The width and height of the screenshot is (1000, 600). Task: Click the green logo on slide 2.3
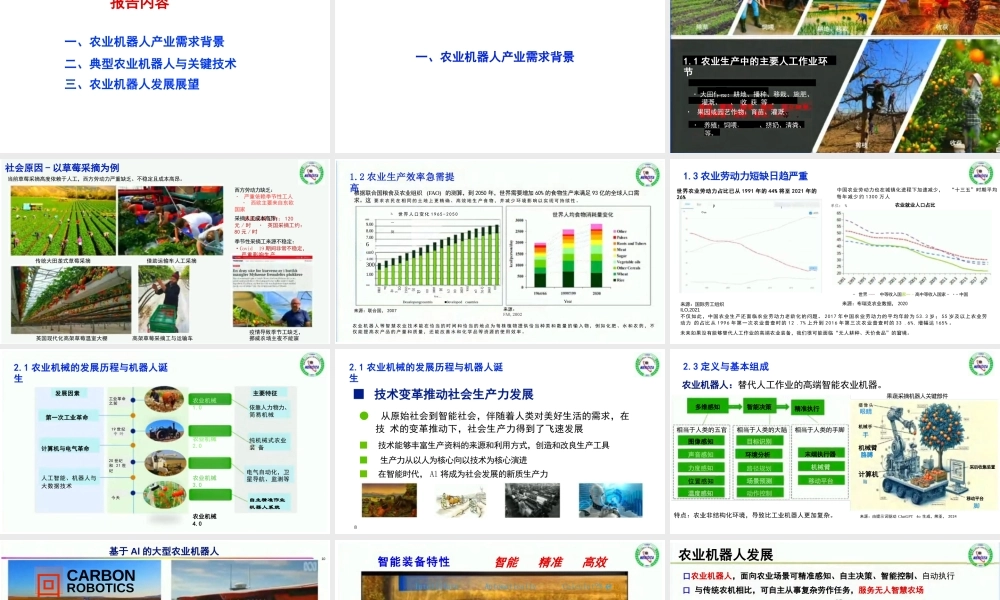[981, 365]
